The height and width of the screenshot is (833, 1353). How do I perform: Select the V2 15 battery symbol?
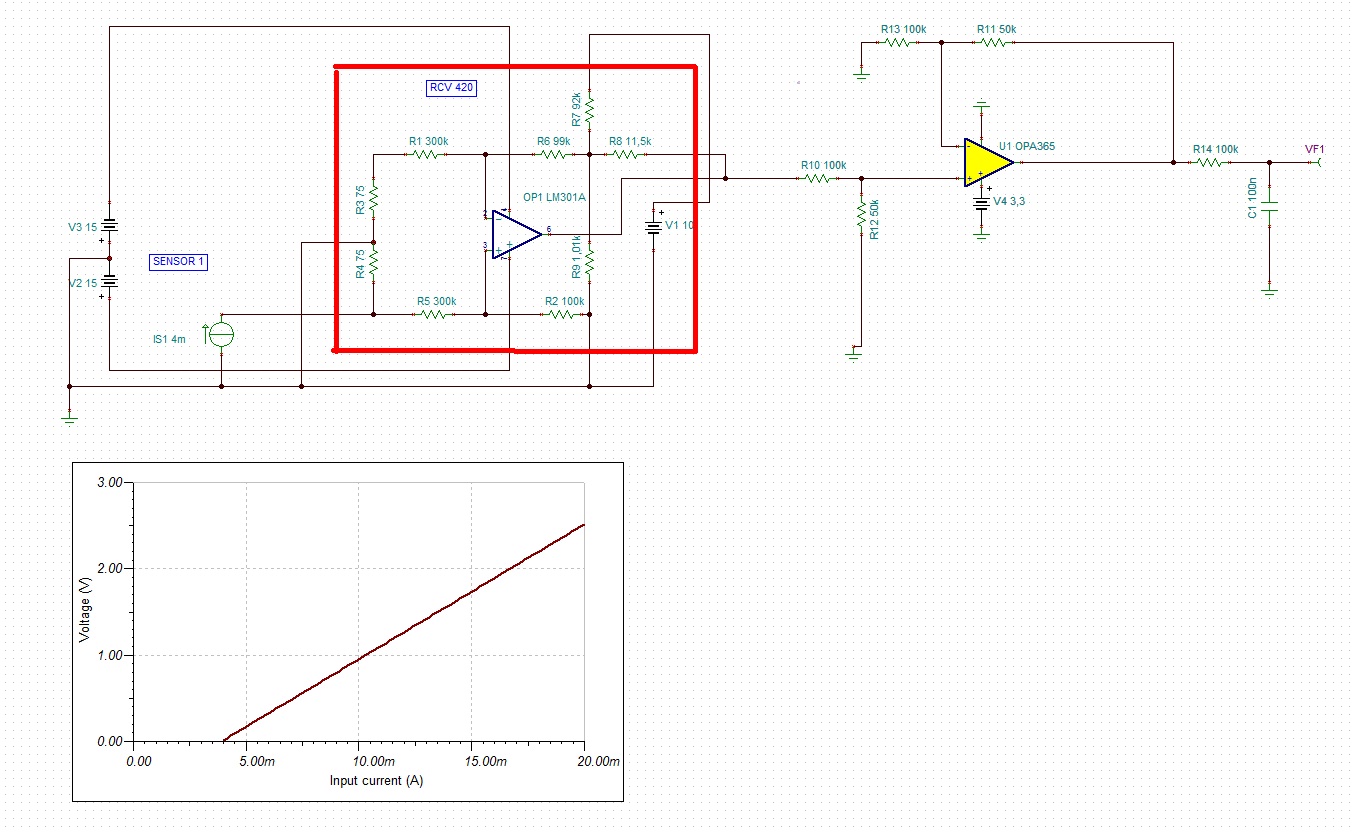109,282
